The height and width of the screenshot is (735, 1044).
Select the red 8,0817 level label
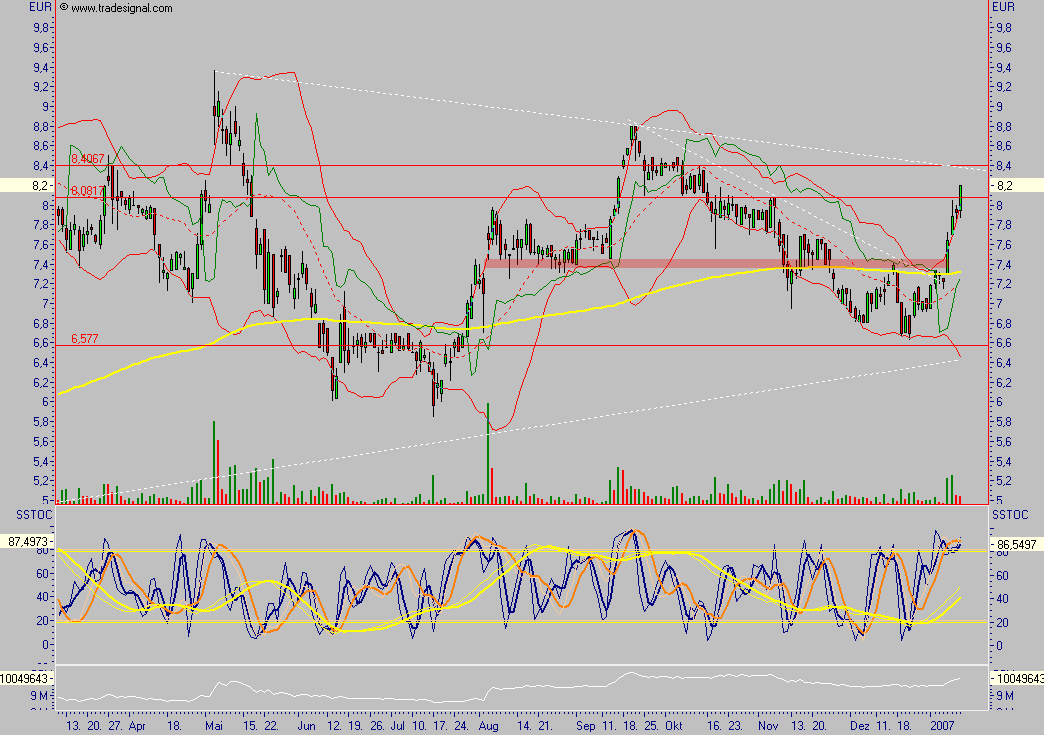[x=86, y=190]
